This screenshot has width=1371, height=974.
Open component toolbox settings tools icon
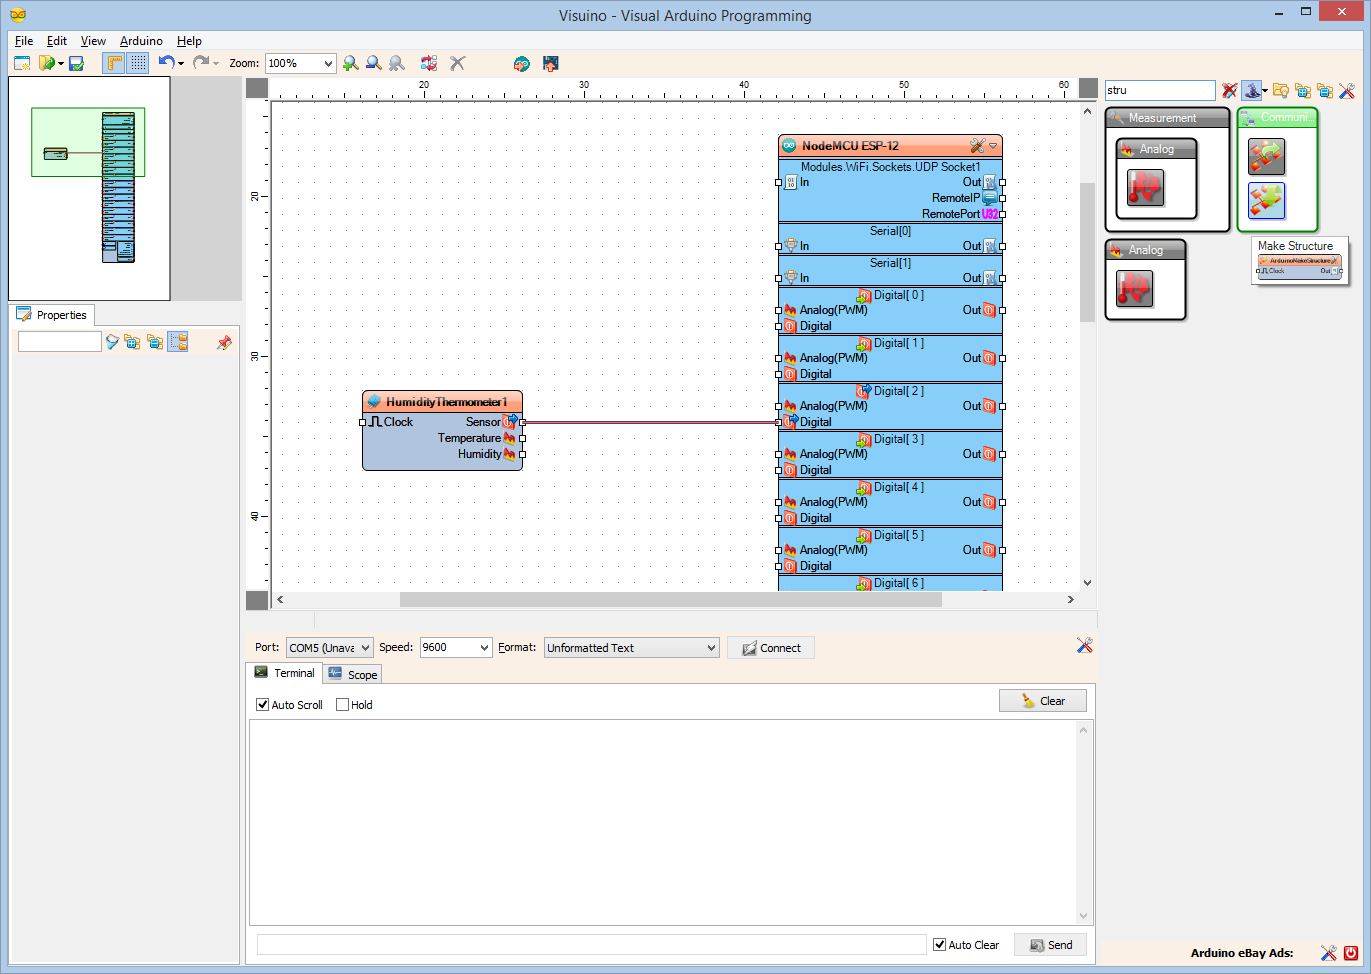pyautogui.click(x=1347, y=90)
